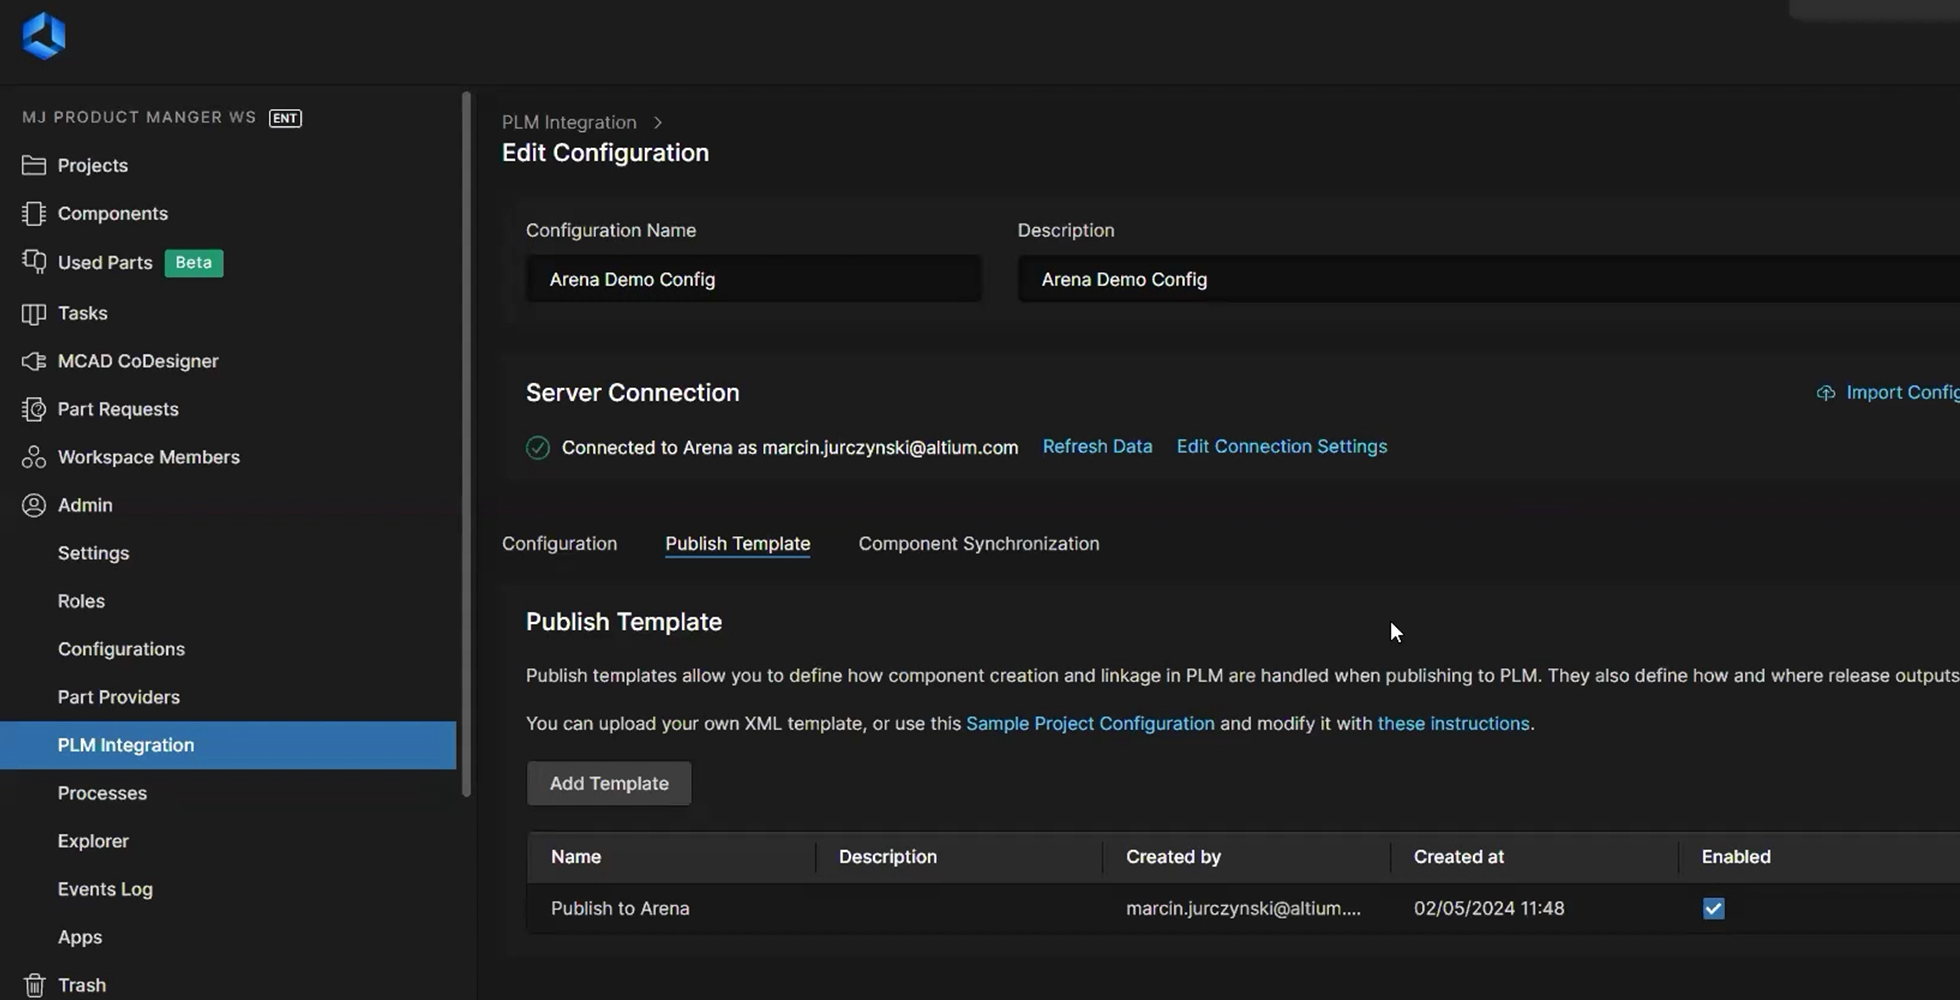This screenshot has width=1960, height=1000.
Task: Select PLM Integration in sidebar
Action: point(228,745)
